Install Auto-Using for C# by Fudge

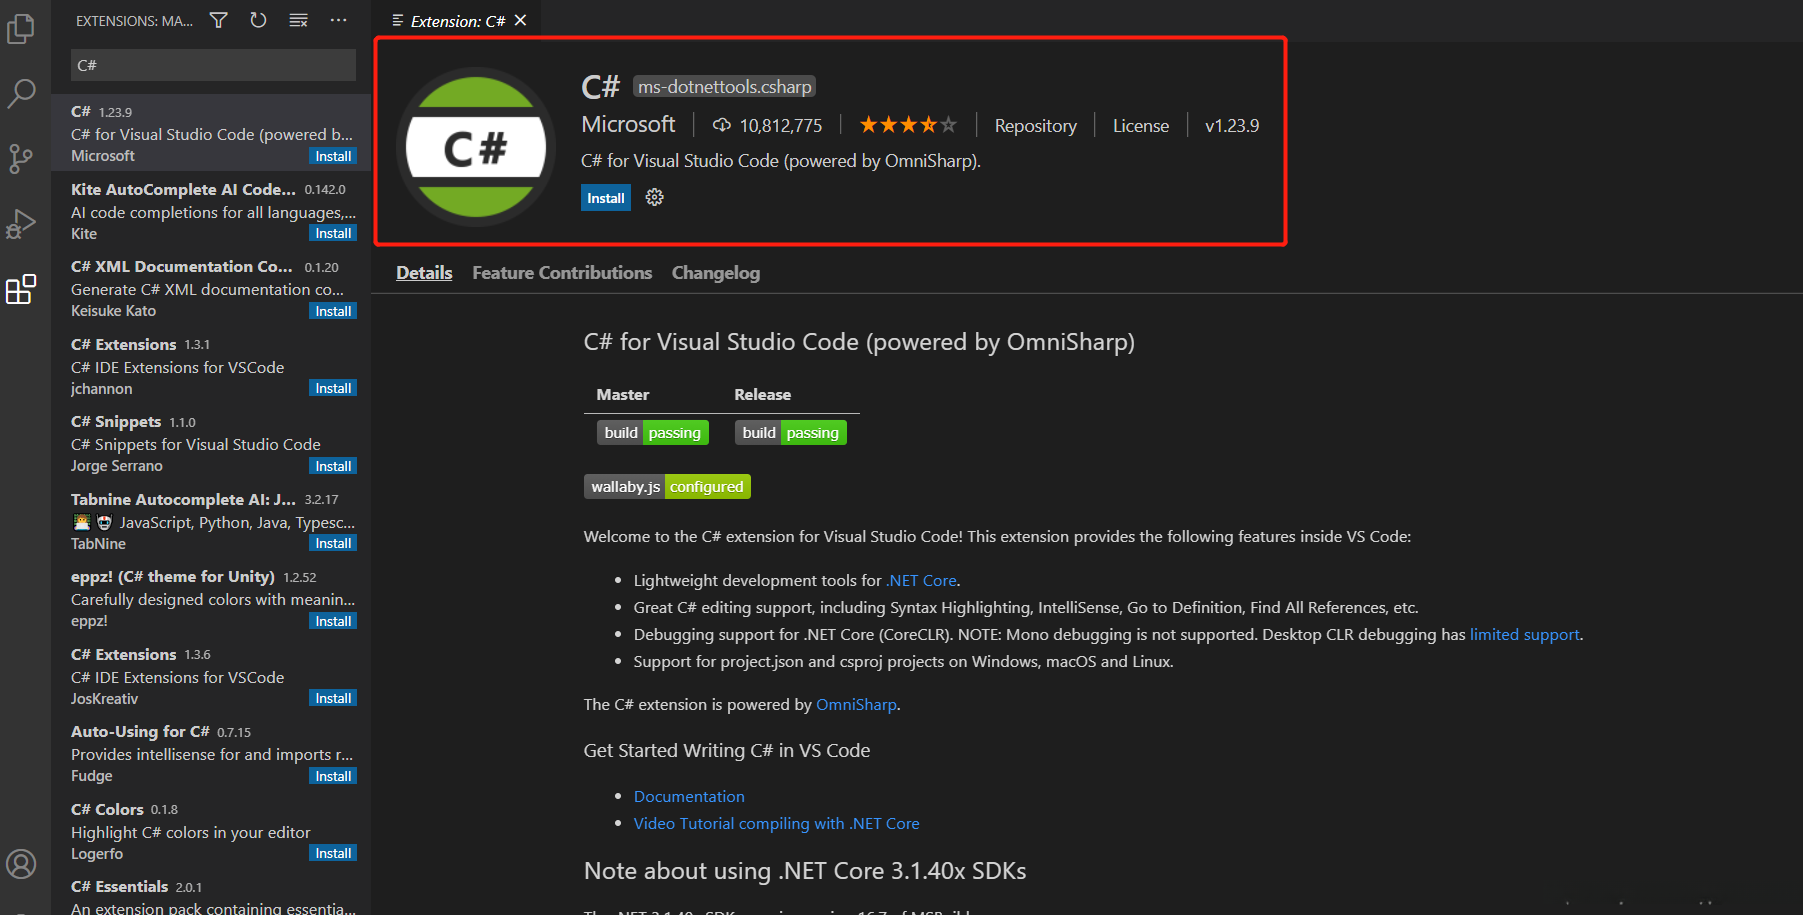coord(333,776)
